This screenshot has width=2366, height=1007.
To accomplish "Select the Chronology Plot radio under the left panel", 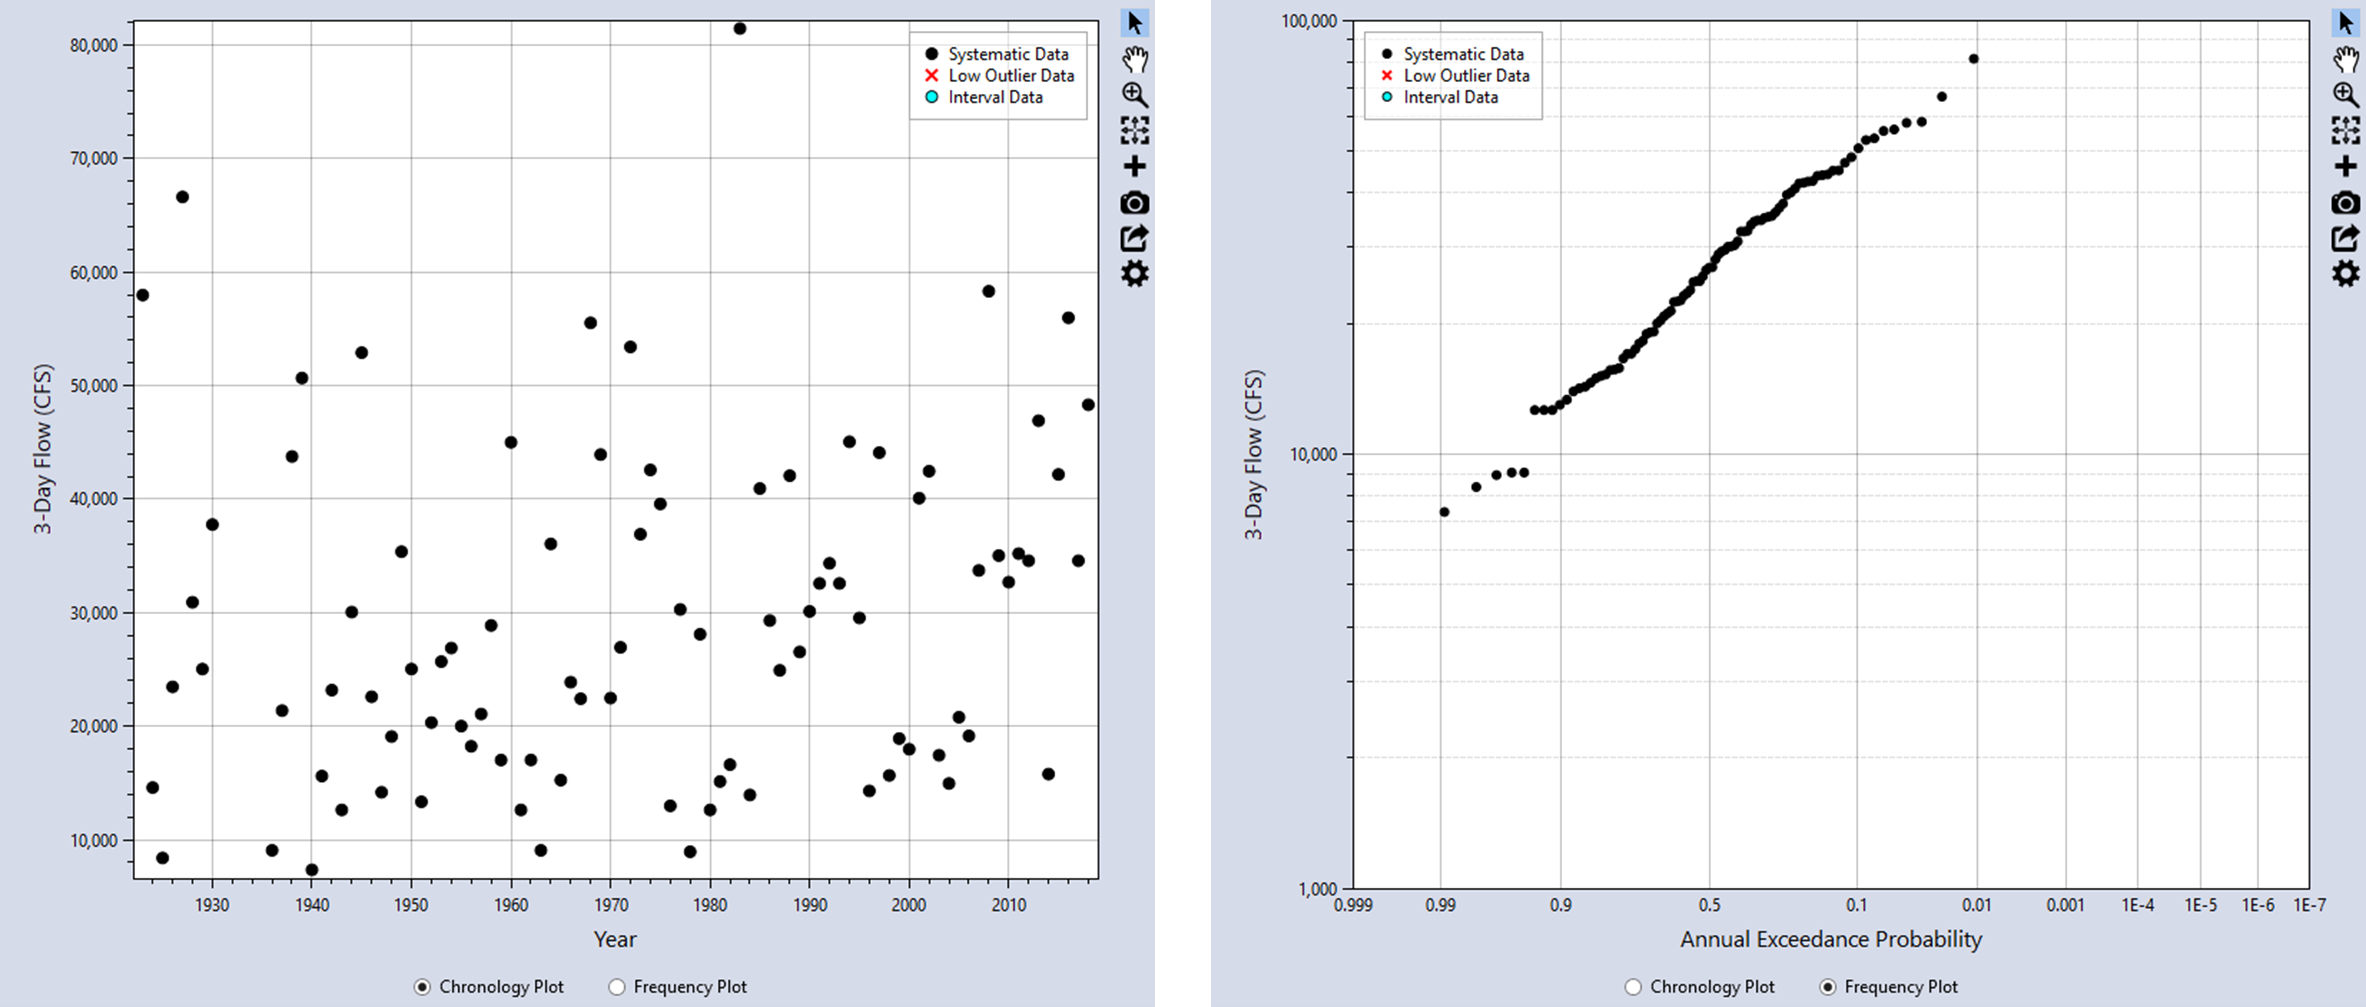I will [x=424, y=986].
